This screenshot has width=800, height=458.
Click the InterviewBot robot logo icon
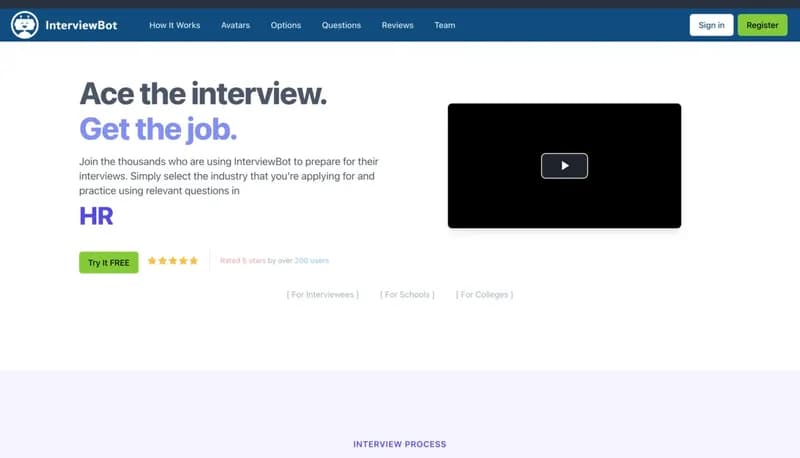pos(24,24)
